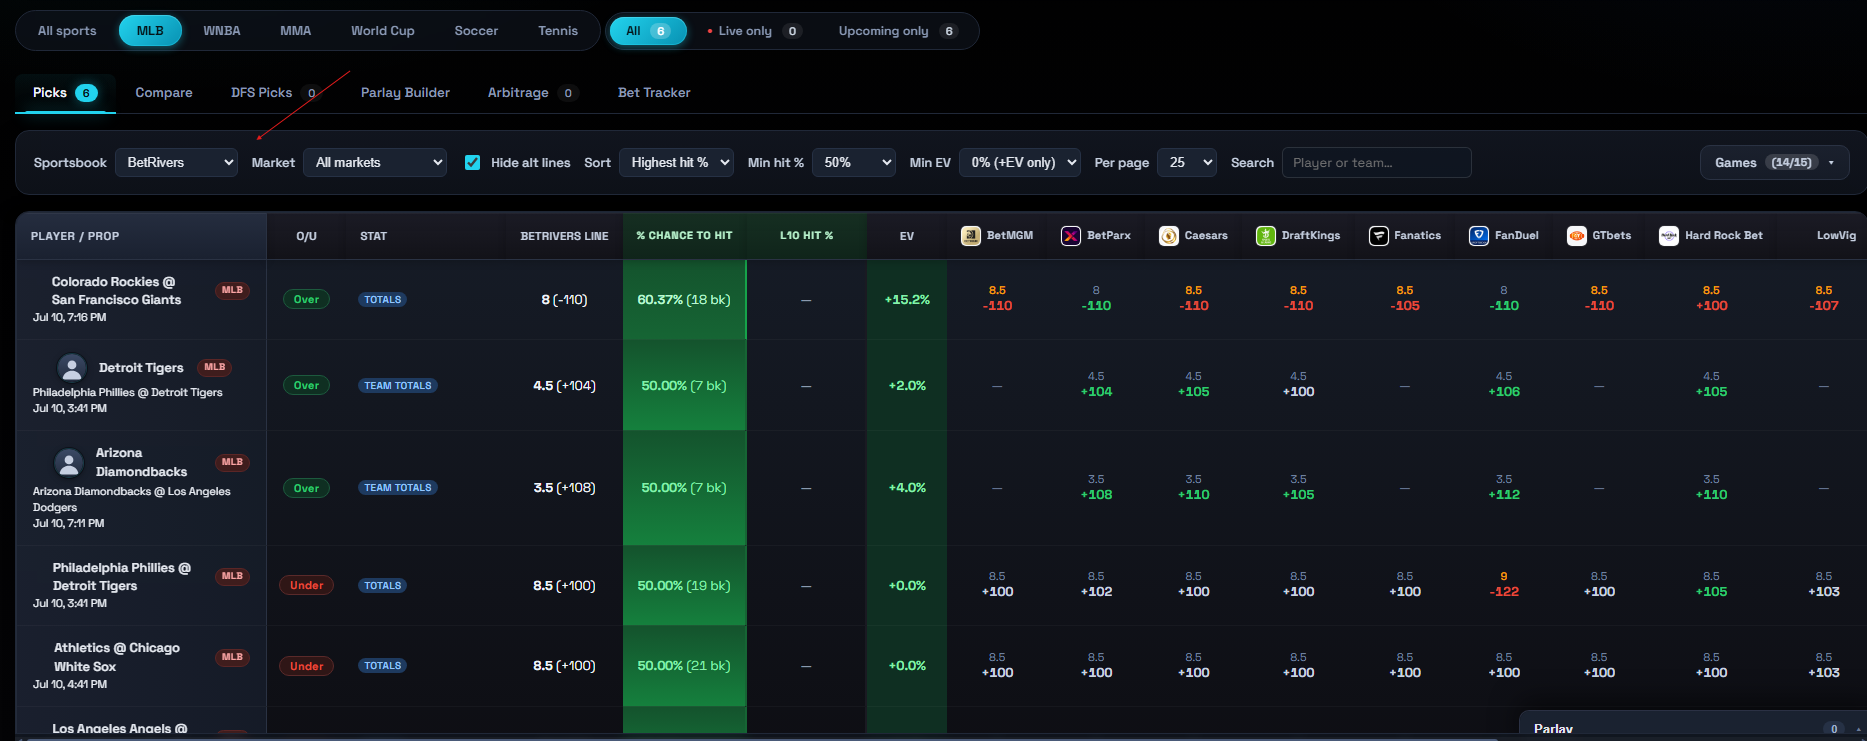Open the Compare tab
The width and height of the screenshot is (1867, 741).
click(x=164, y=93)
